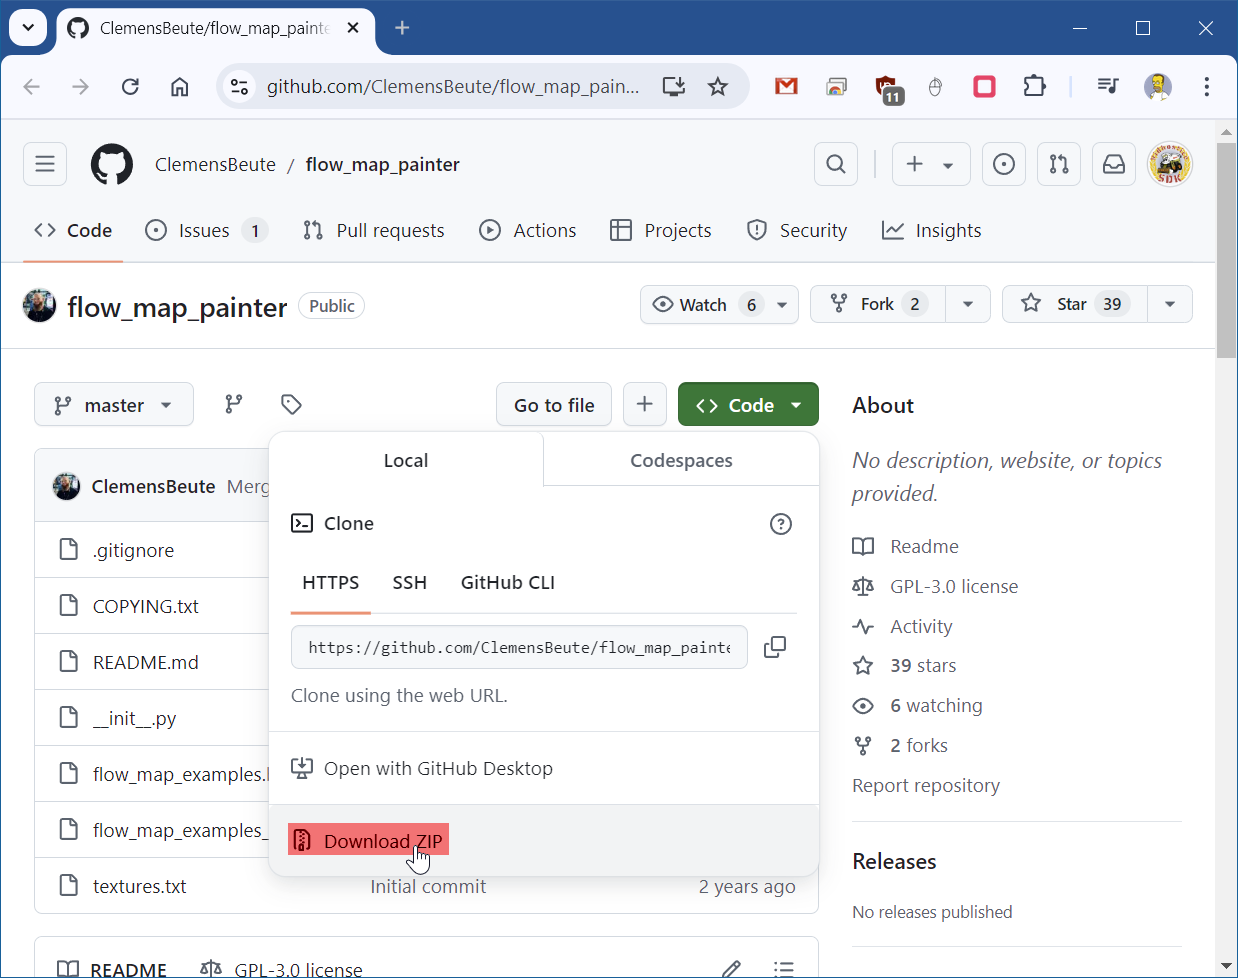Viewport: 1238px width, 978px height.
Task: Open the shield extension with badge 11
Action: (887, 88)
